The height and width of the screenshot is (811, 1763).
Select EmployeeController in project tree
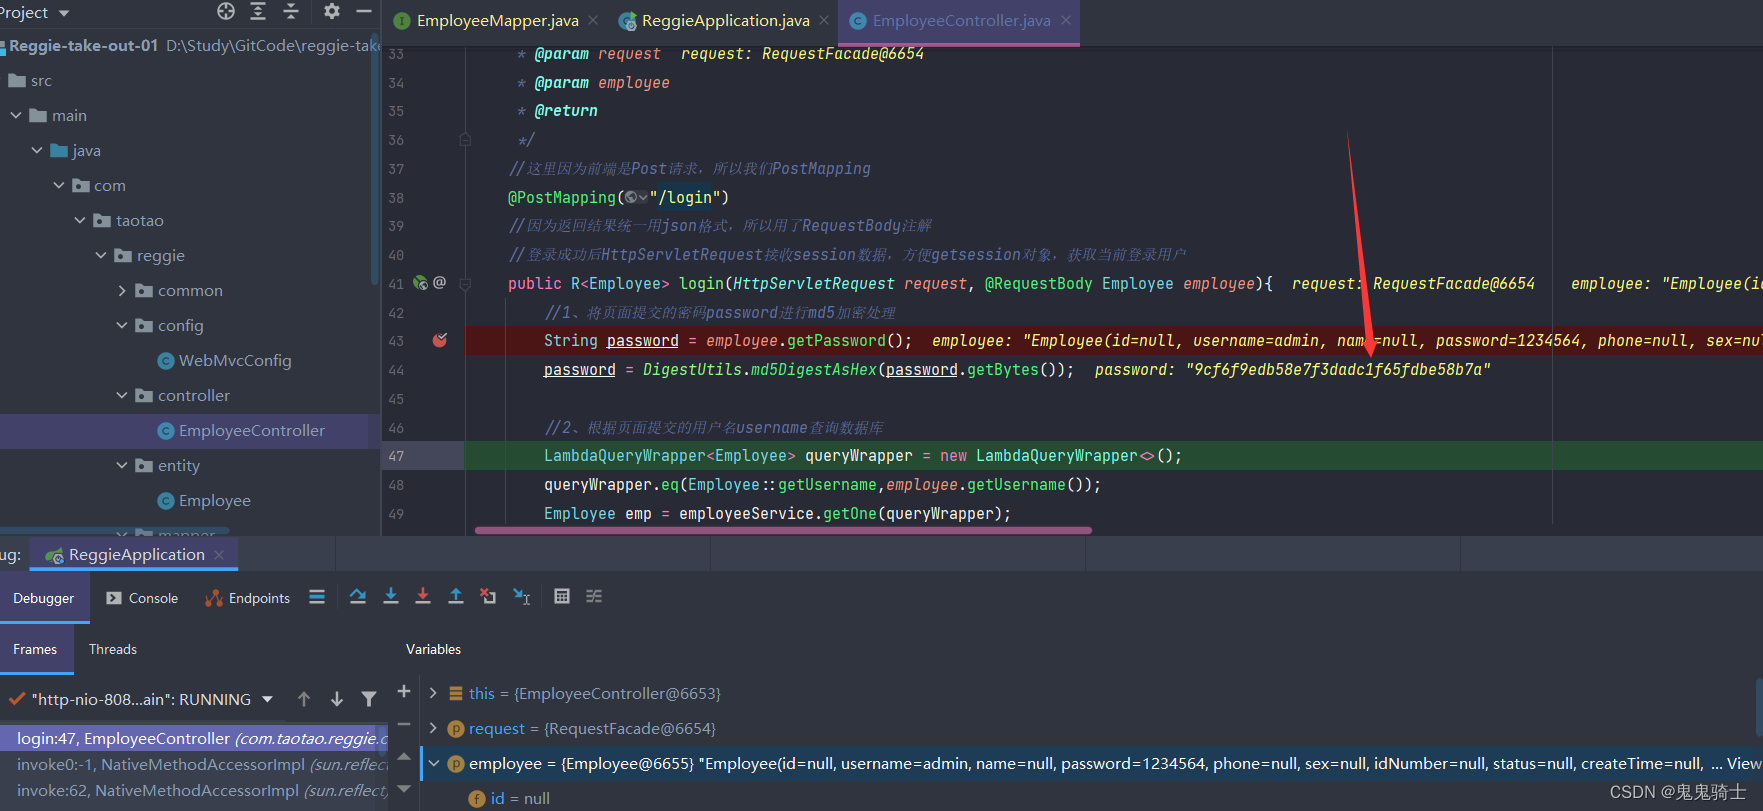click(241, 431)
